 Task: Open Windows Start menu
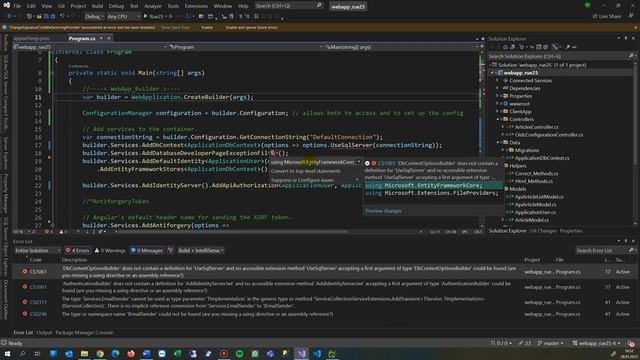tap(7, 353)
